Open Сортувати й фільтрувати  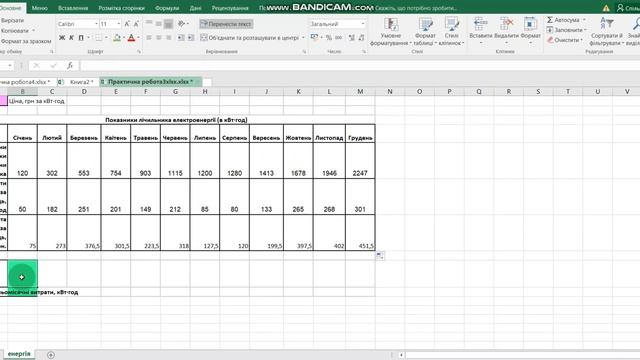coord(606,31)
